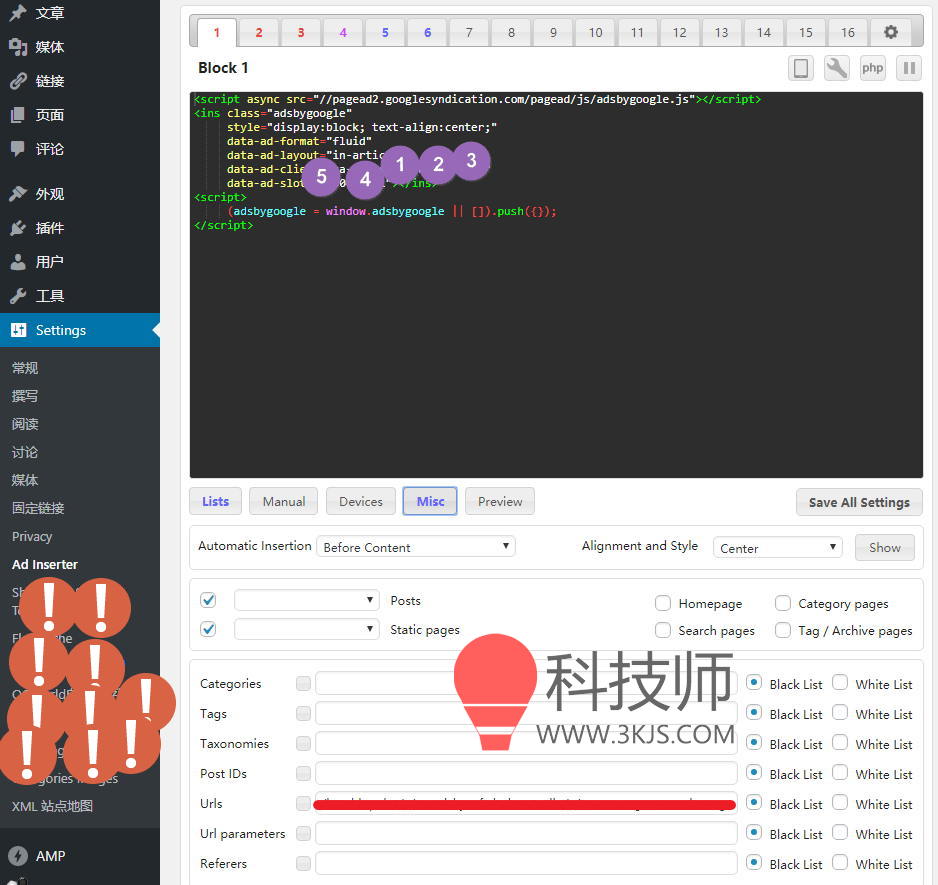This screenshot has height=885, width=938.
Task: Open the Privacy settings link
Action: [x=32, y=536]
